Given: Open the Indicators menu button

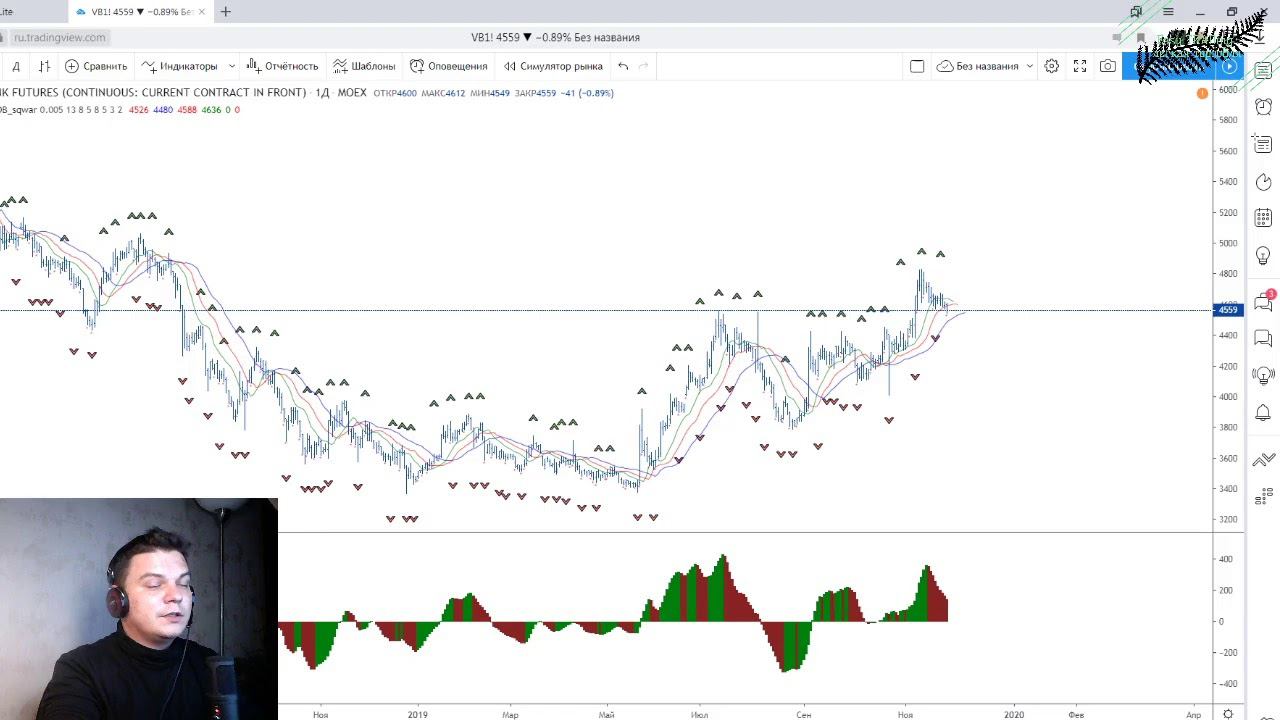Looking at the screenshot, I should pos(179,66).
